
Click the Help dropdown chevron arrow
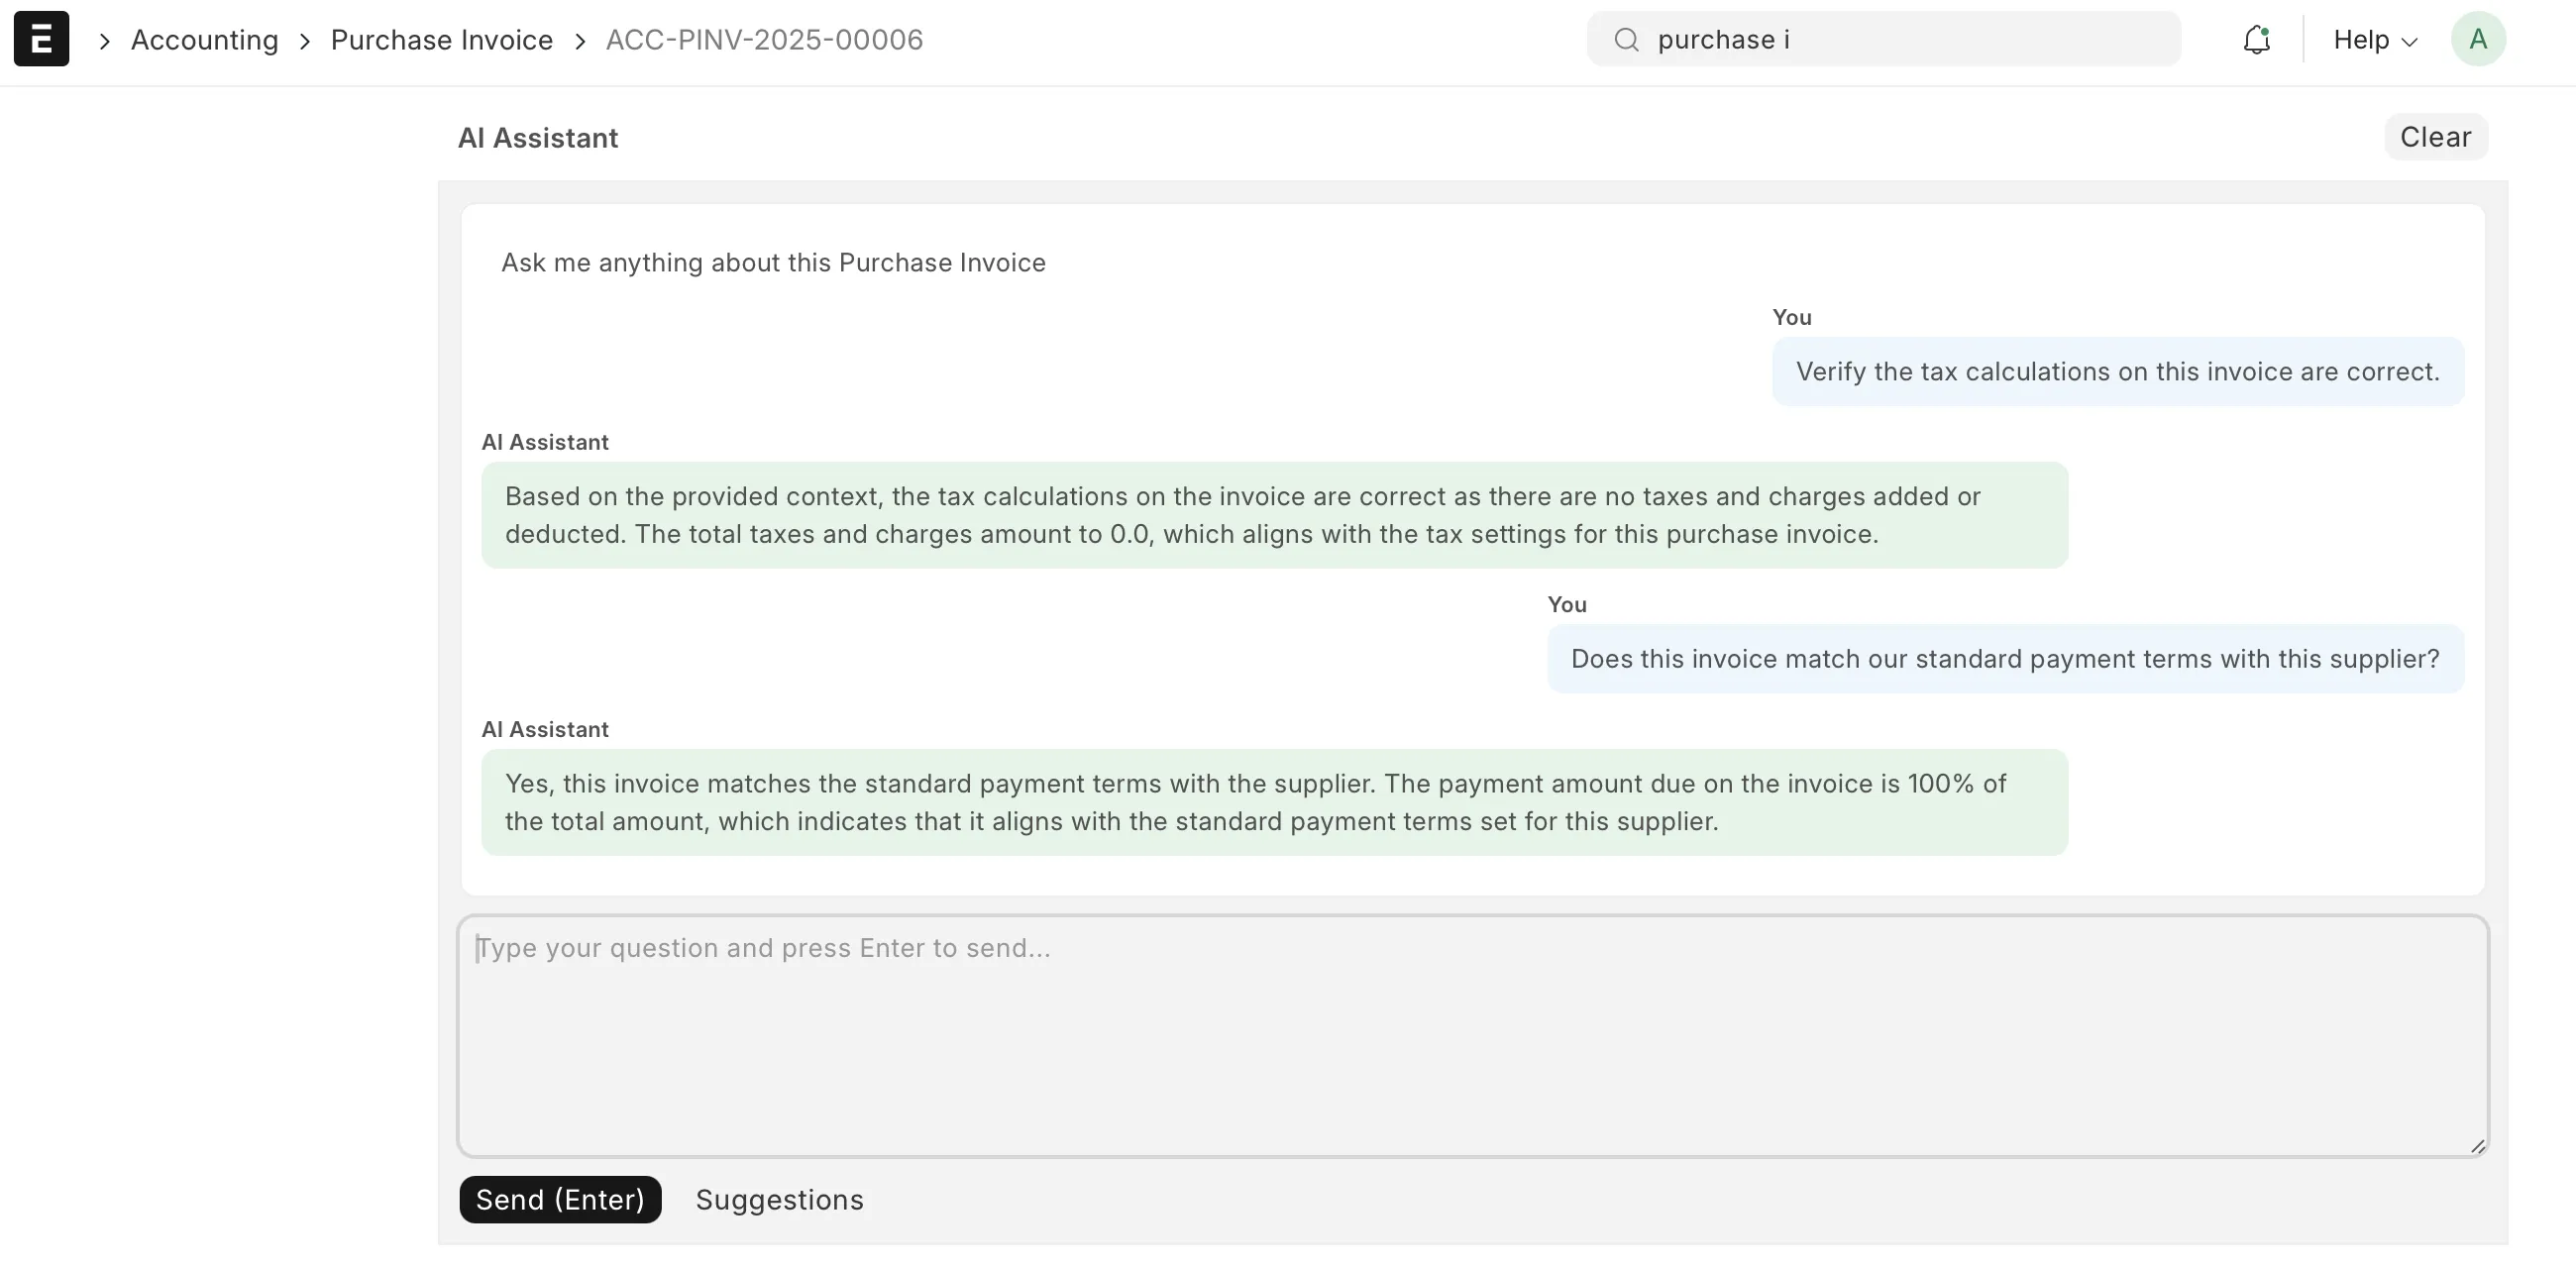pyautogui.click(x=2410, y=42)
